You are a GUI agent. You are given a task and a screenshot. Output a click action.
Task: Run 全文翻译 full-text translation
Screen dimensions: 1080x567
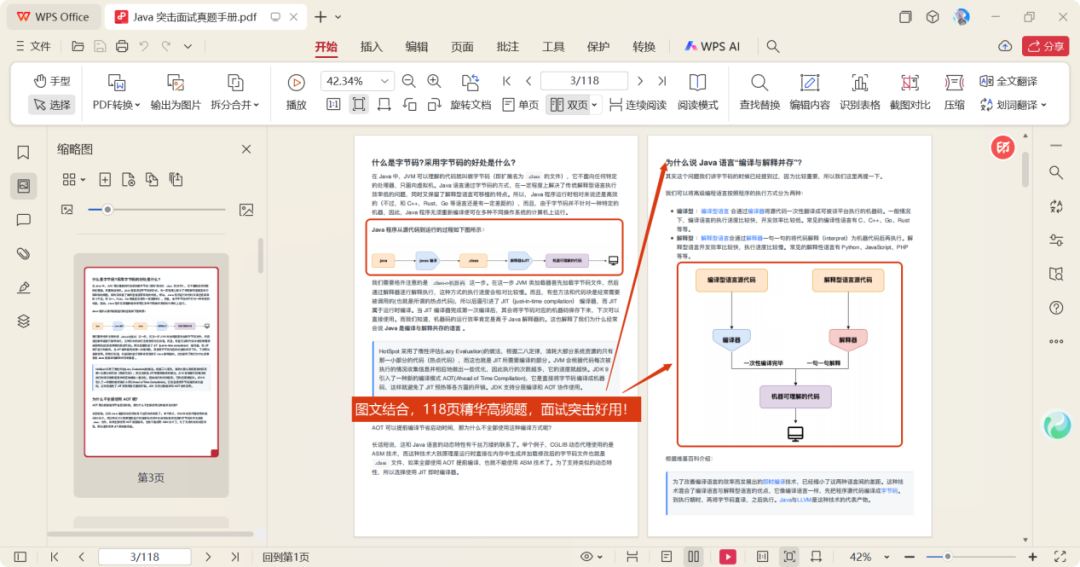tap(1008, 81)
